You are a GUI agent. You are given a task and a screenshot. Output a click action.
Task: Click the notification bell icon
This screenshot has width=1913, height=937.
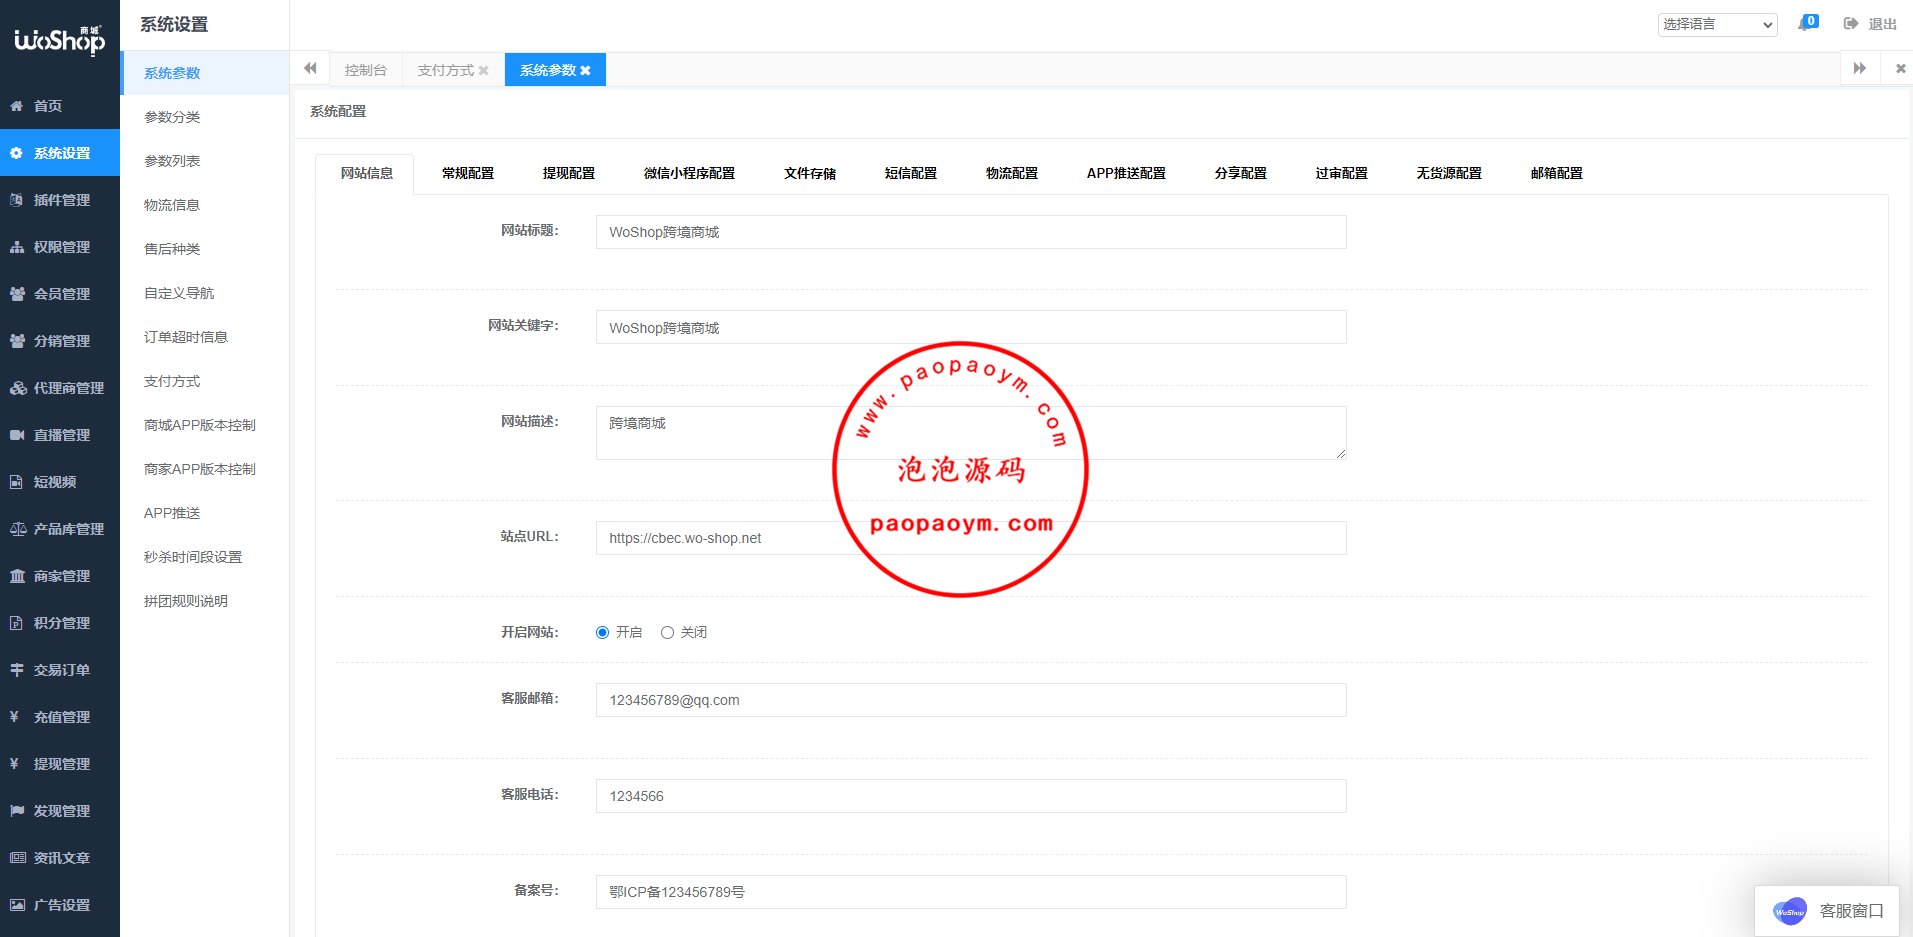point(1805,23)
